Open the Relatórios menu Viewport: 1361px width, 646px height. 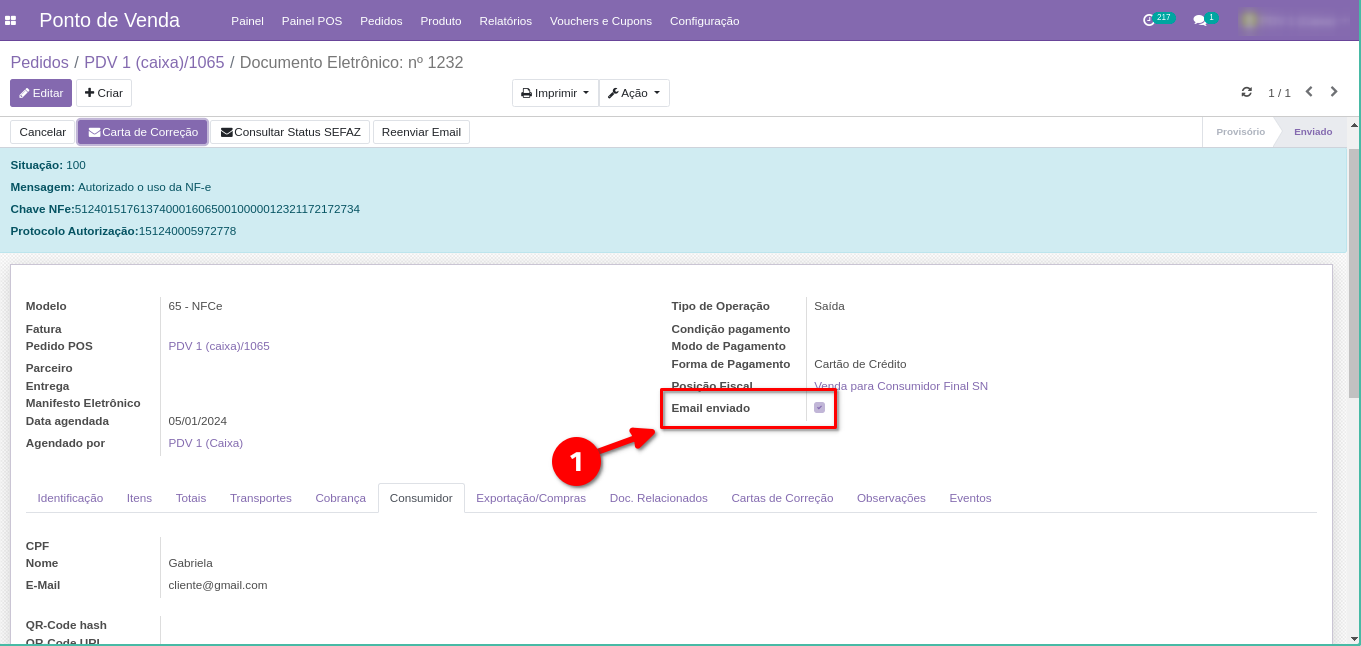(x=505, y=21)
